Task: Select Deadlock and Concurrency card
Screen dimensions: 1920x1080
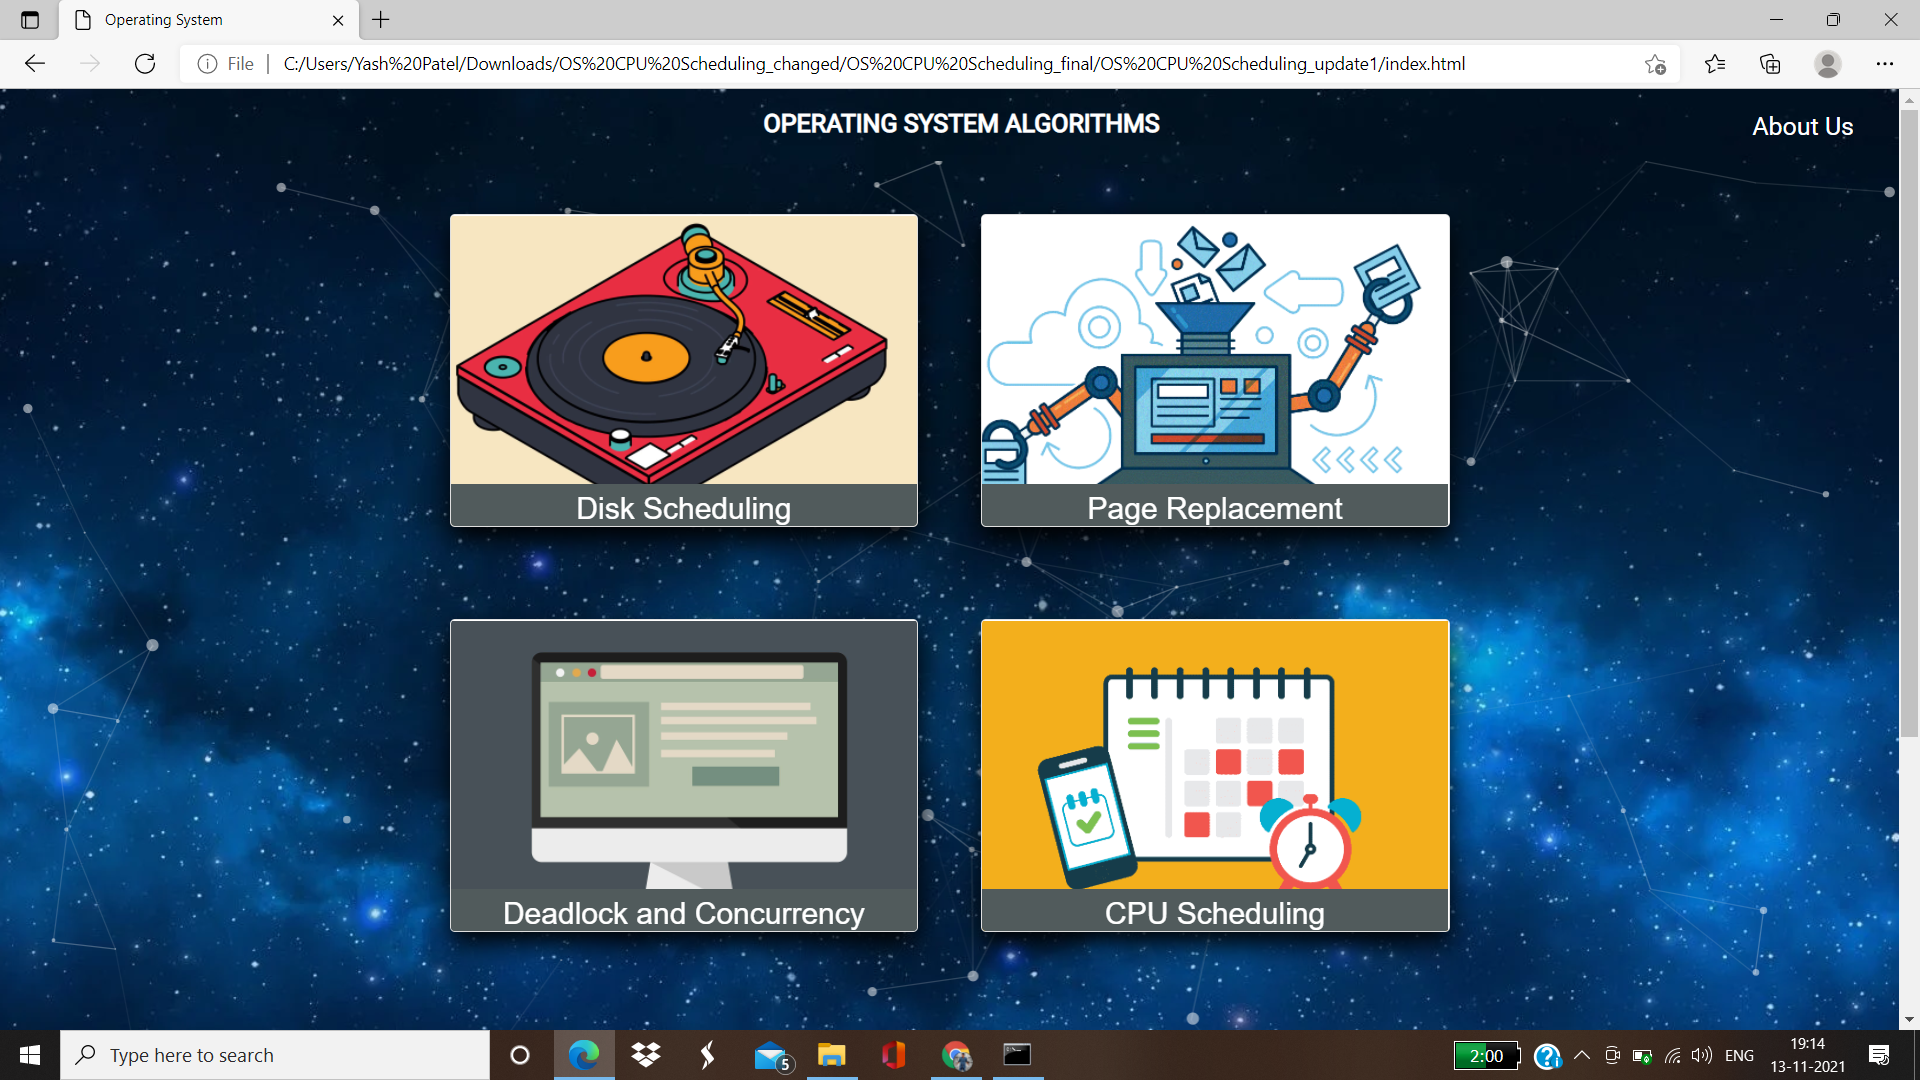Action: (x=683, y=775)
